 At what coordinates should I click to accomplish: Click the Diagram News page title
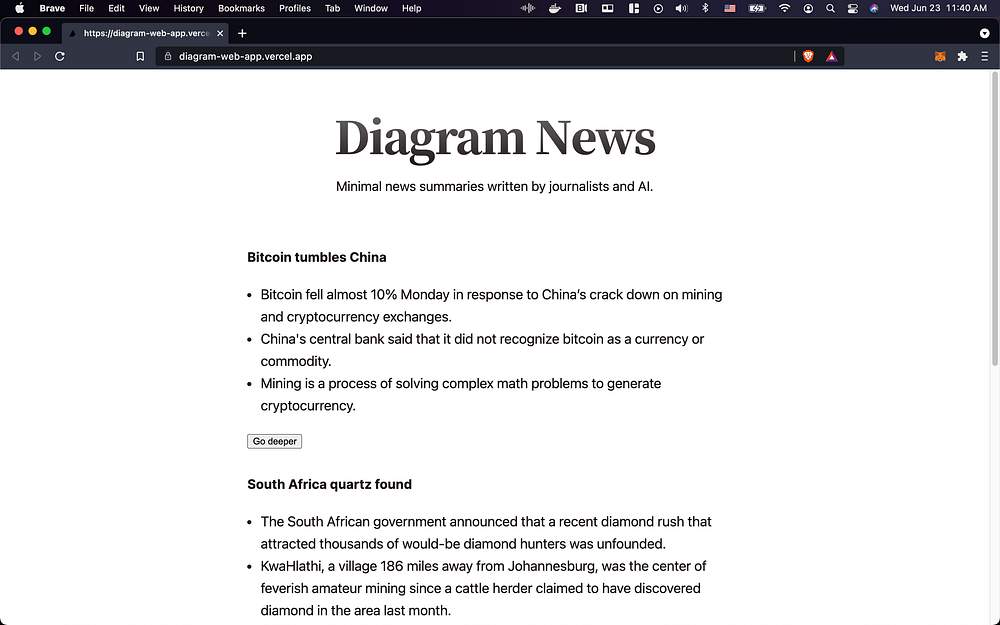click(x=495, y=138)
